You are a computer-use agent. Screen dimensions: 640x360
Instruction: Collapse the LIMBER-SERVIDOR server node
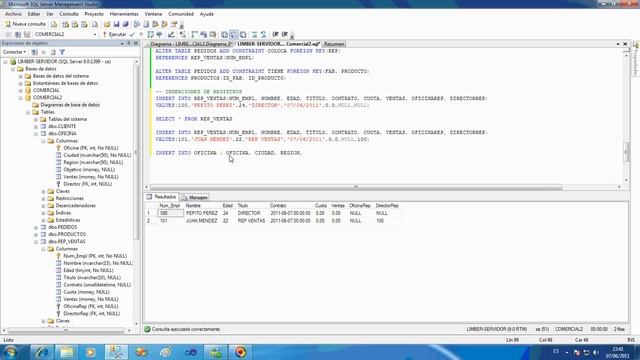(x=6, y=62)
